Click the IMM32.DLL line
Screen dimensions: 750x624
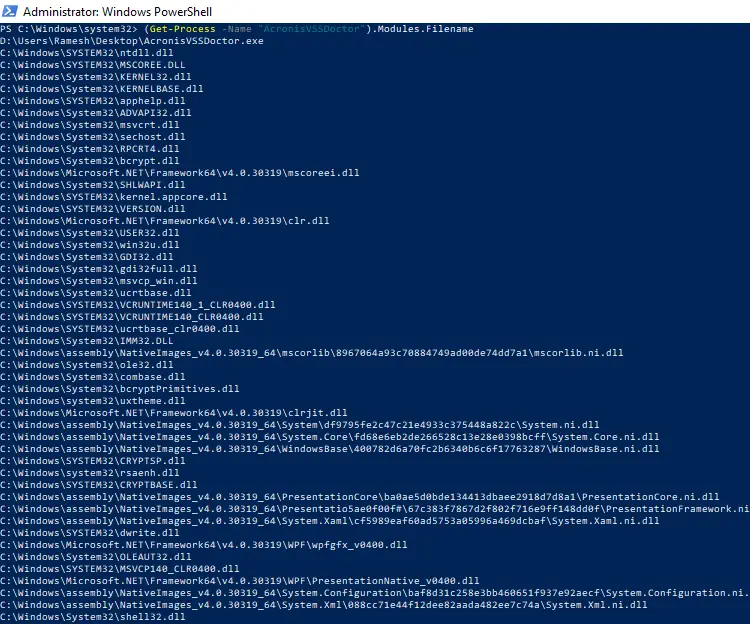pos(87,341)
